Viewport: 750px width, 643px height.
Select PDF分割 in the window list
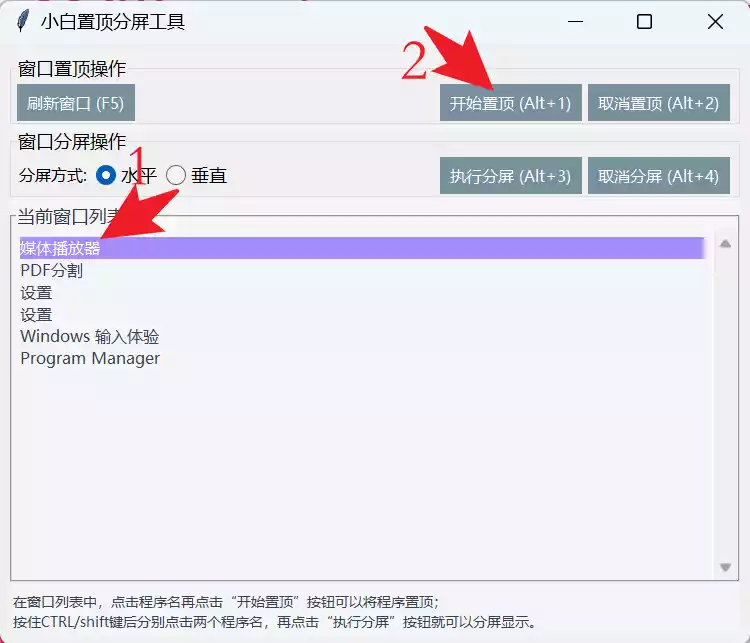tap(51, 271)
